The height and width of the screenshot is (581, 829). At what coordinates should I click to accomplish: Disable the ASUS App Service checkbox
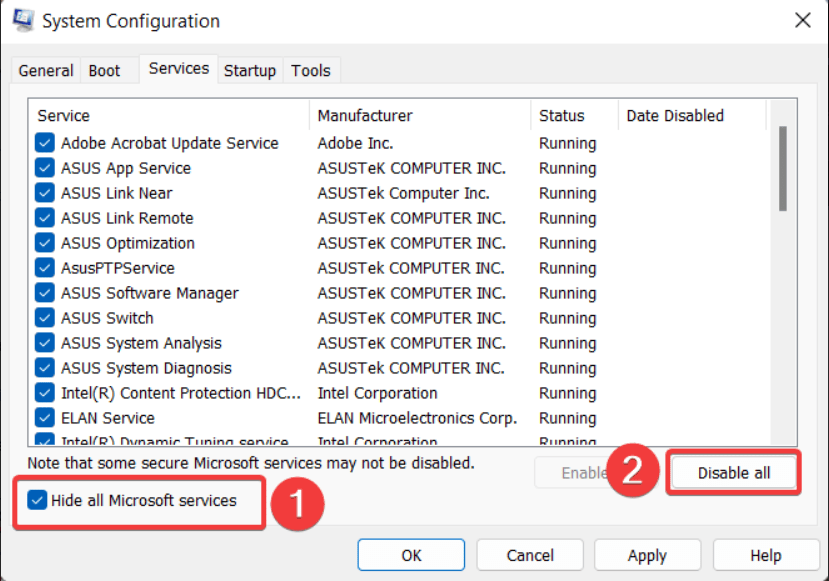point(43,168)
